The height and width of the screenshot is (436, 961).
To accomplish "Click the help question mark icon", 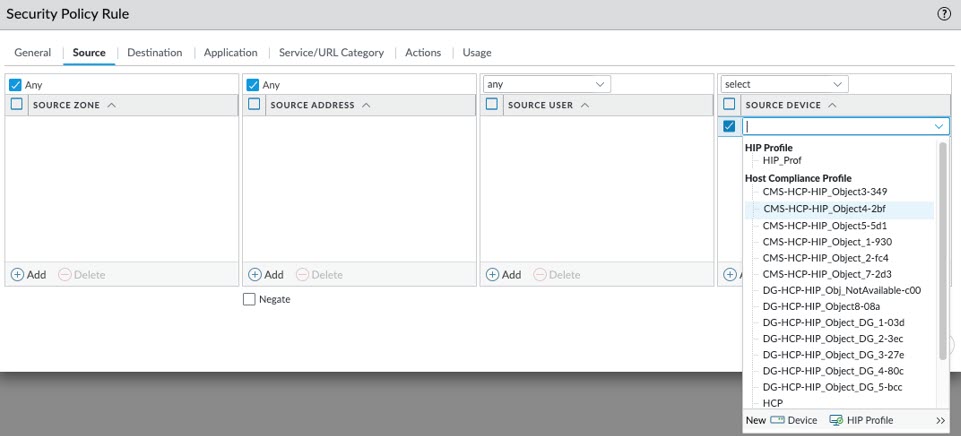I will pos(943,14).
